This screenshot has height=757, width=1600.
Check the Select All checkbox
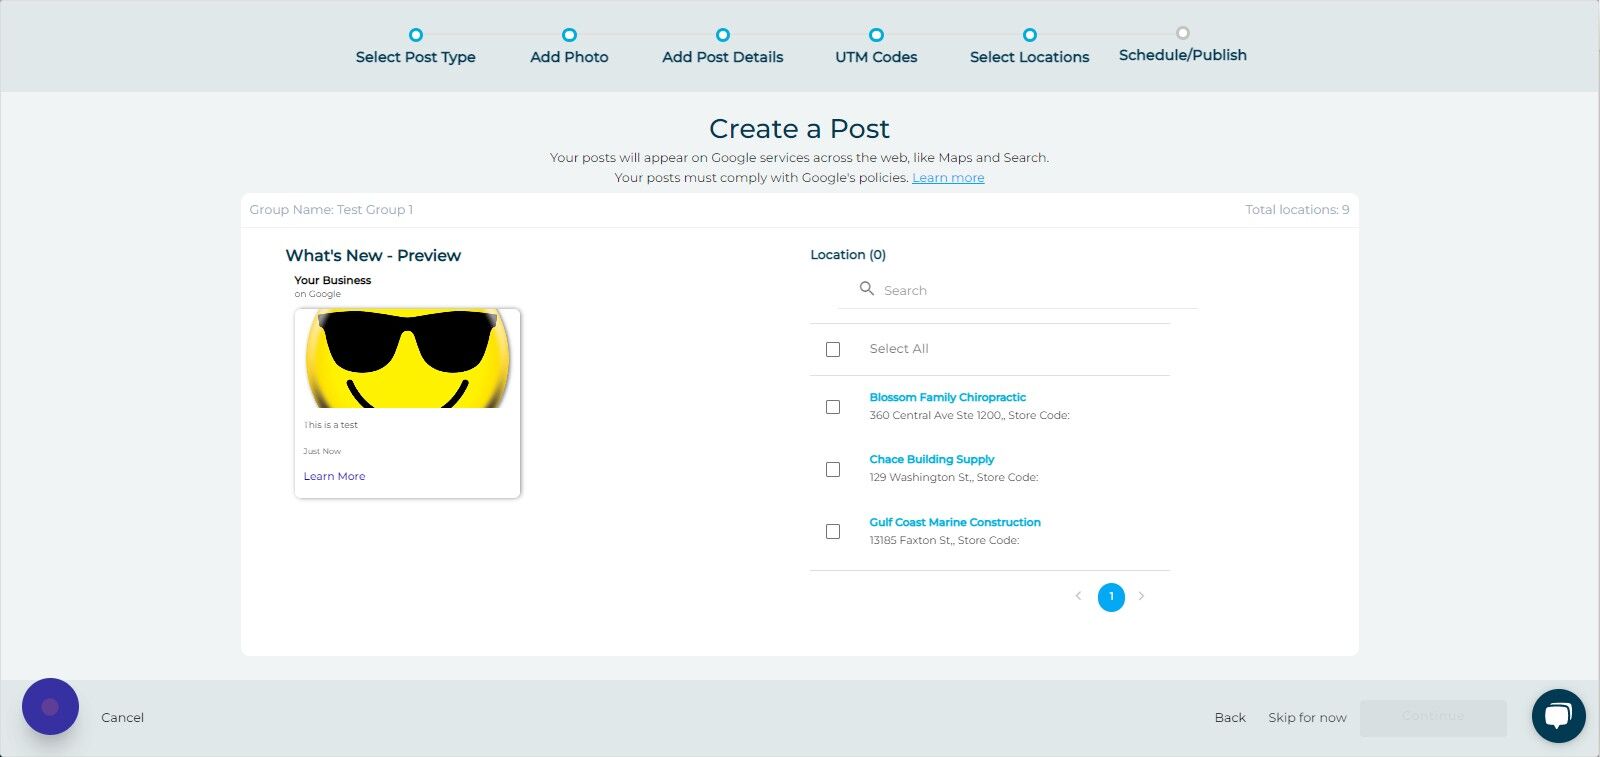(833, 349)
